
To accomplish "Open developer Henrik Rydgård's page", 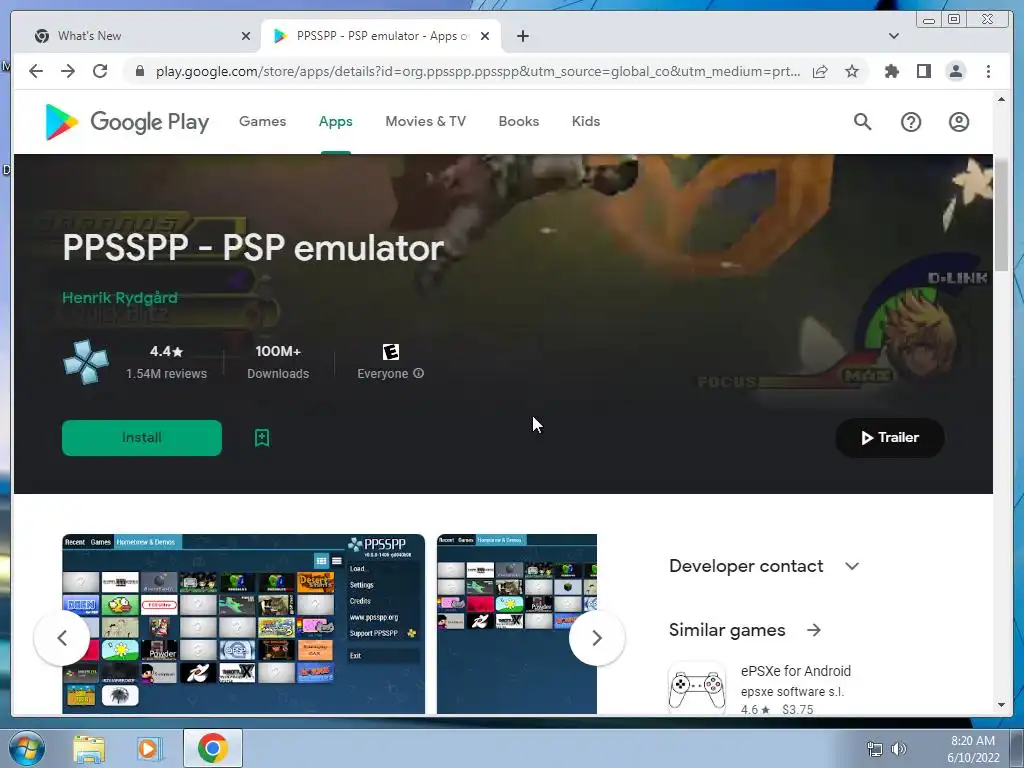I will click(120, 298).
